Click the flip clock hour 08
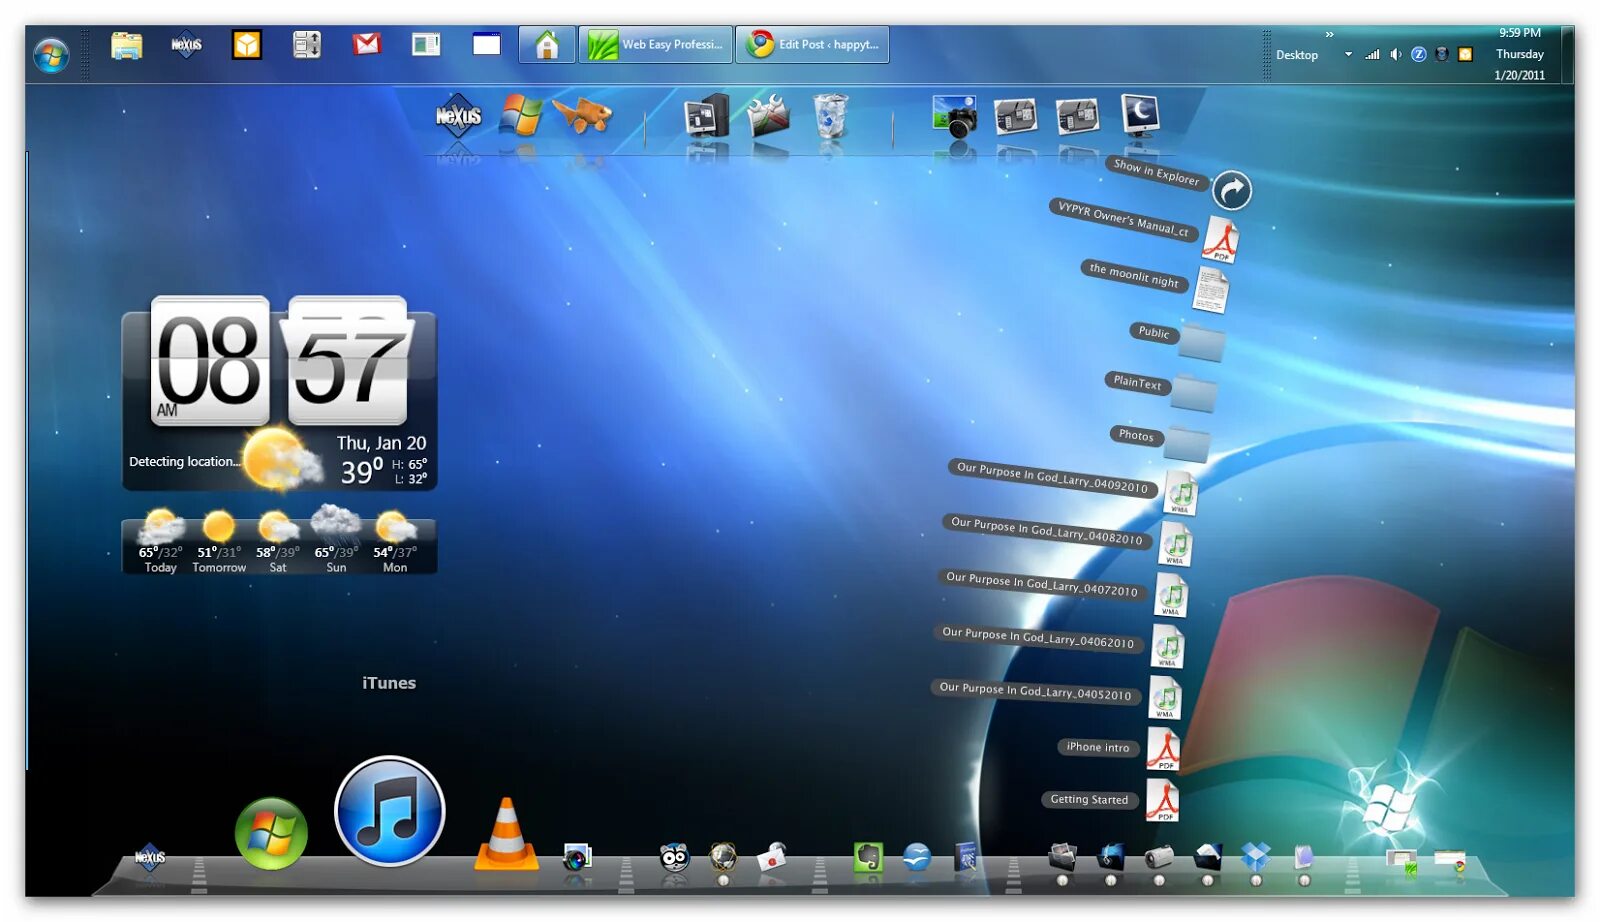 210,361
